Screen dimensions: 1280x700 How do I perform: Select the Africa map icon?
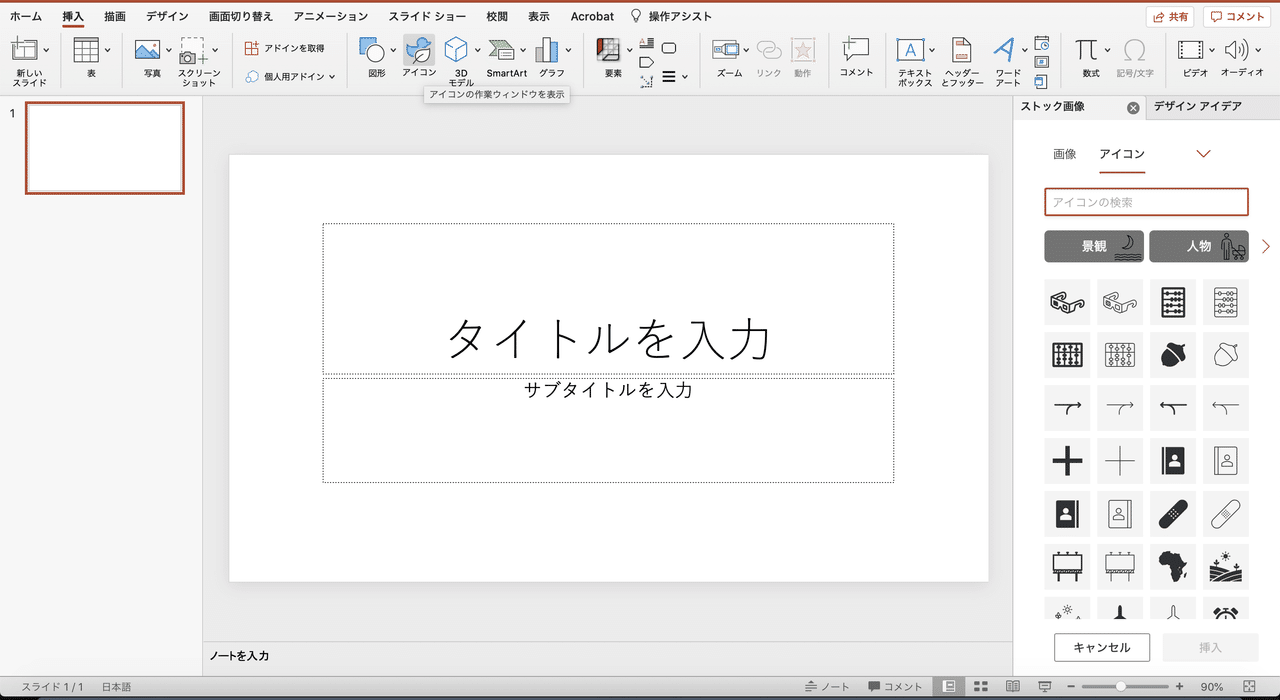pos(1173,566)
